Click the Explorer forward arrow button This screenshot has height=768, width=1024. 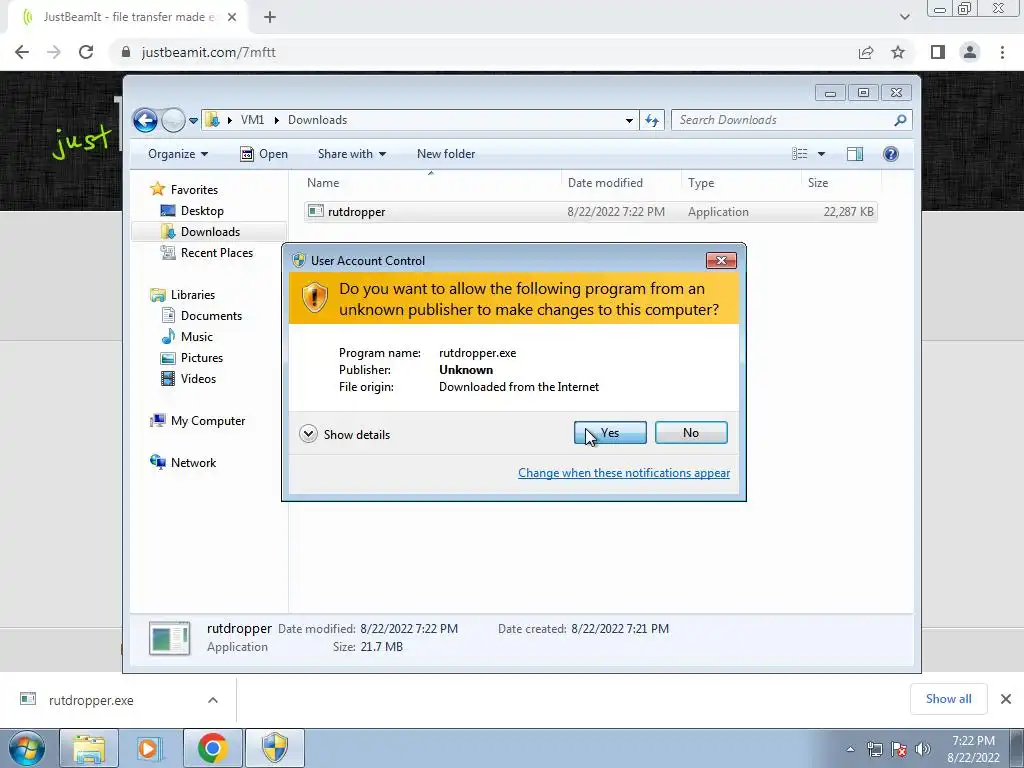pos(173,120)
